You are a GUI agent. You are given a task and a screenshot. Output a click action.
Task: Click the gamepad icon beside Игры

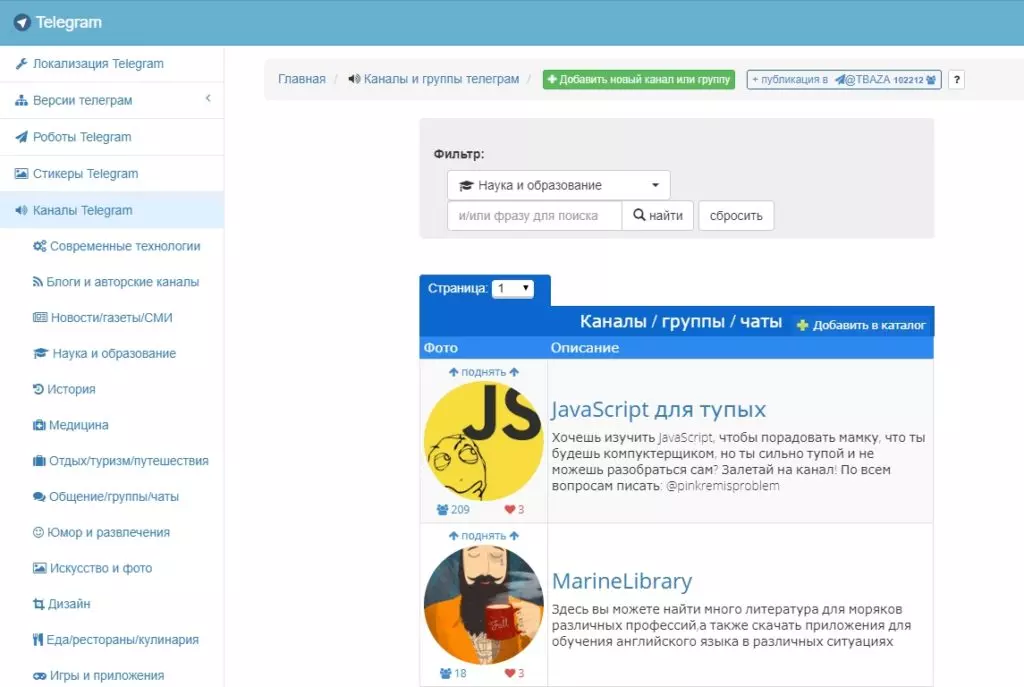(x=40, y=676)
